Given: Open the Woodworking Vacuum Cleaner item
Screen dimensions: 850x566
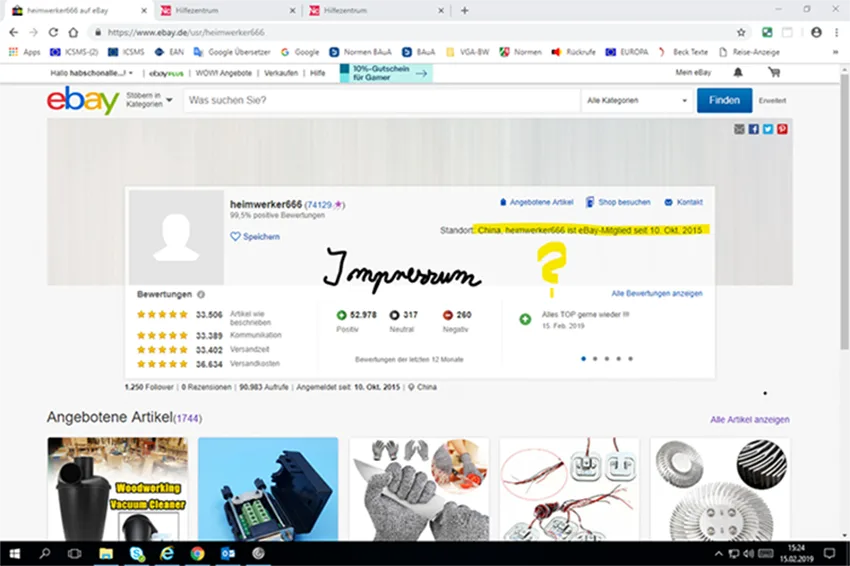Looking at the screenshot, I should click(x=118, y=489).
